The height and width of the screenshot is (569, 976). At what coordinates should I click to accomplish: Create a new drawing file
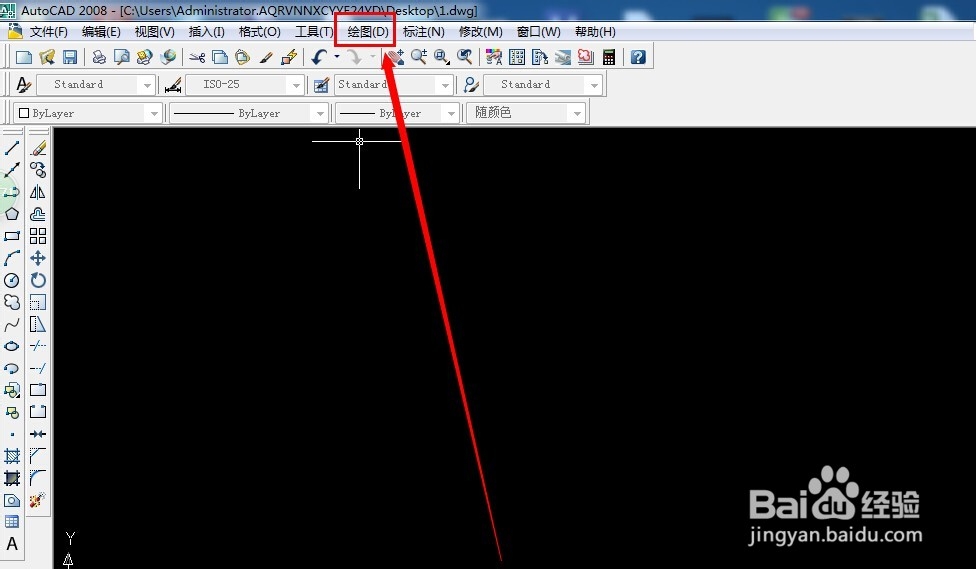24,57
